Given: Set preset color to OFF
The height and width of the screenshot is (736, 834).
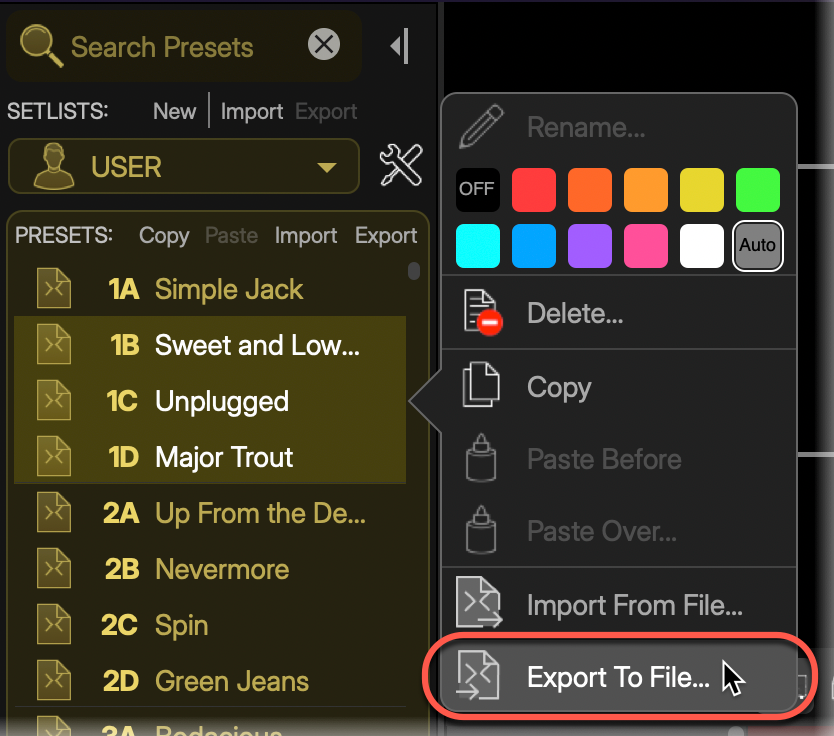Looking at the screenshot, I should [x=477, y=190].
